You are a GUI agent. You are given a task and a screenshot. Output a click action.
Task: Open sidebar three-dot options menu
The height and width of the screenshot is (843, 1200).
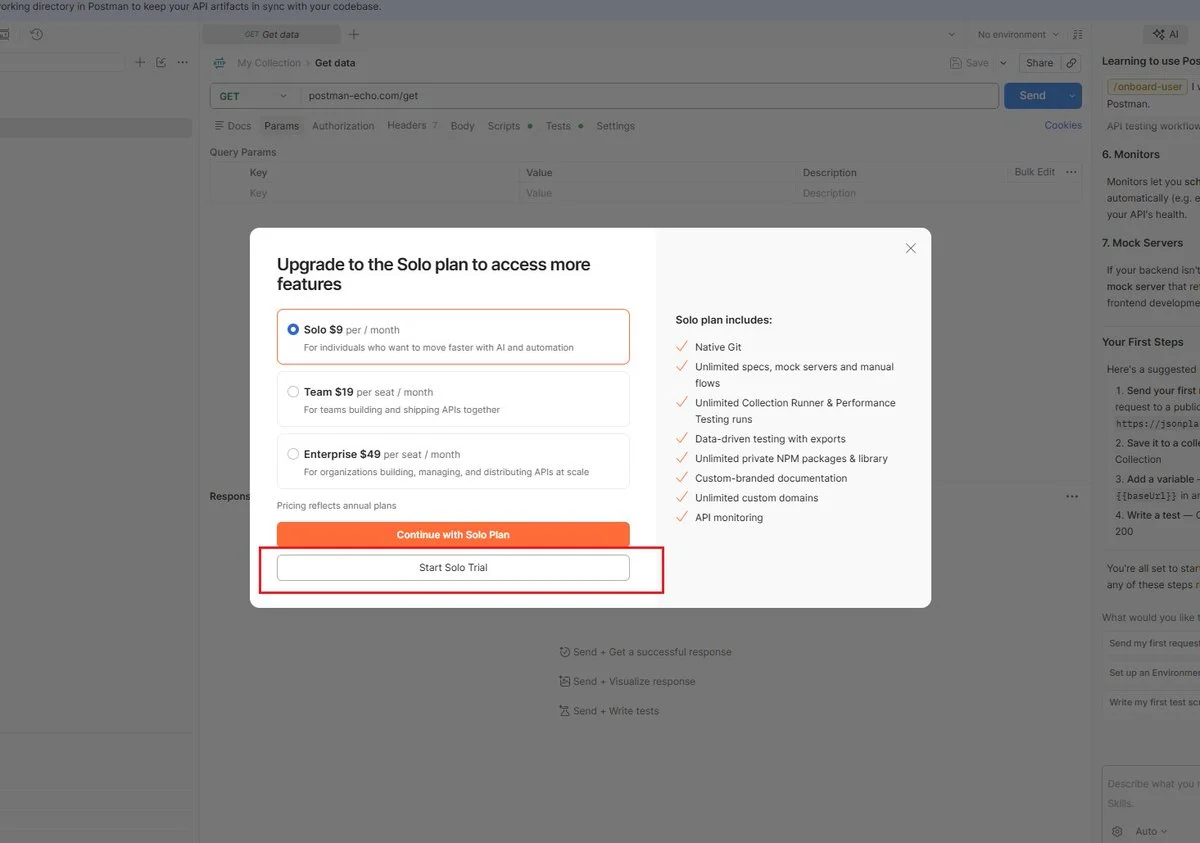click(182, 62)
